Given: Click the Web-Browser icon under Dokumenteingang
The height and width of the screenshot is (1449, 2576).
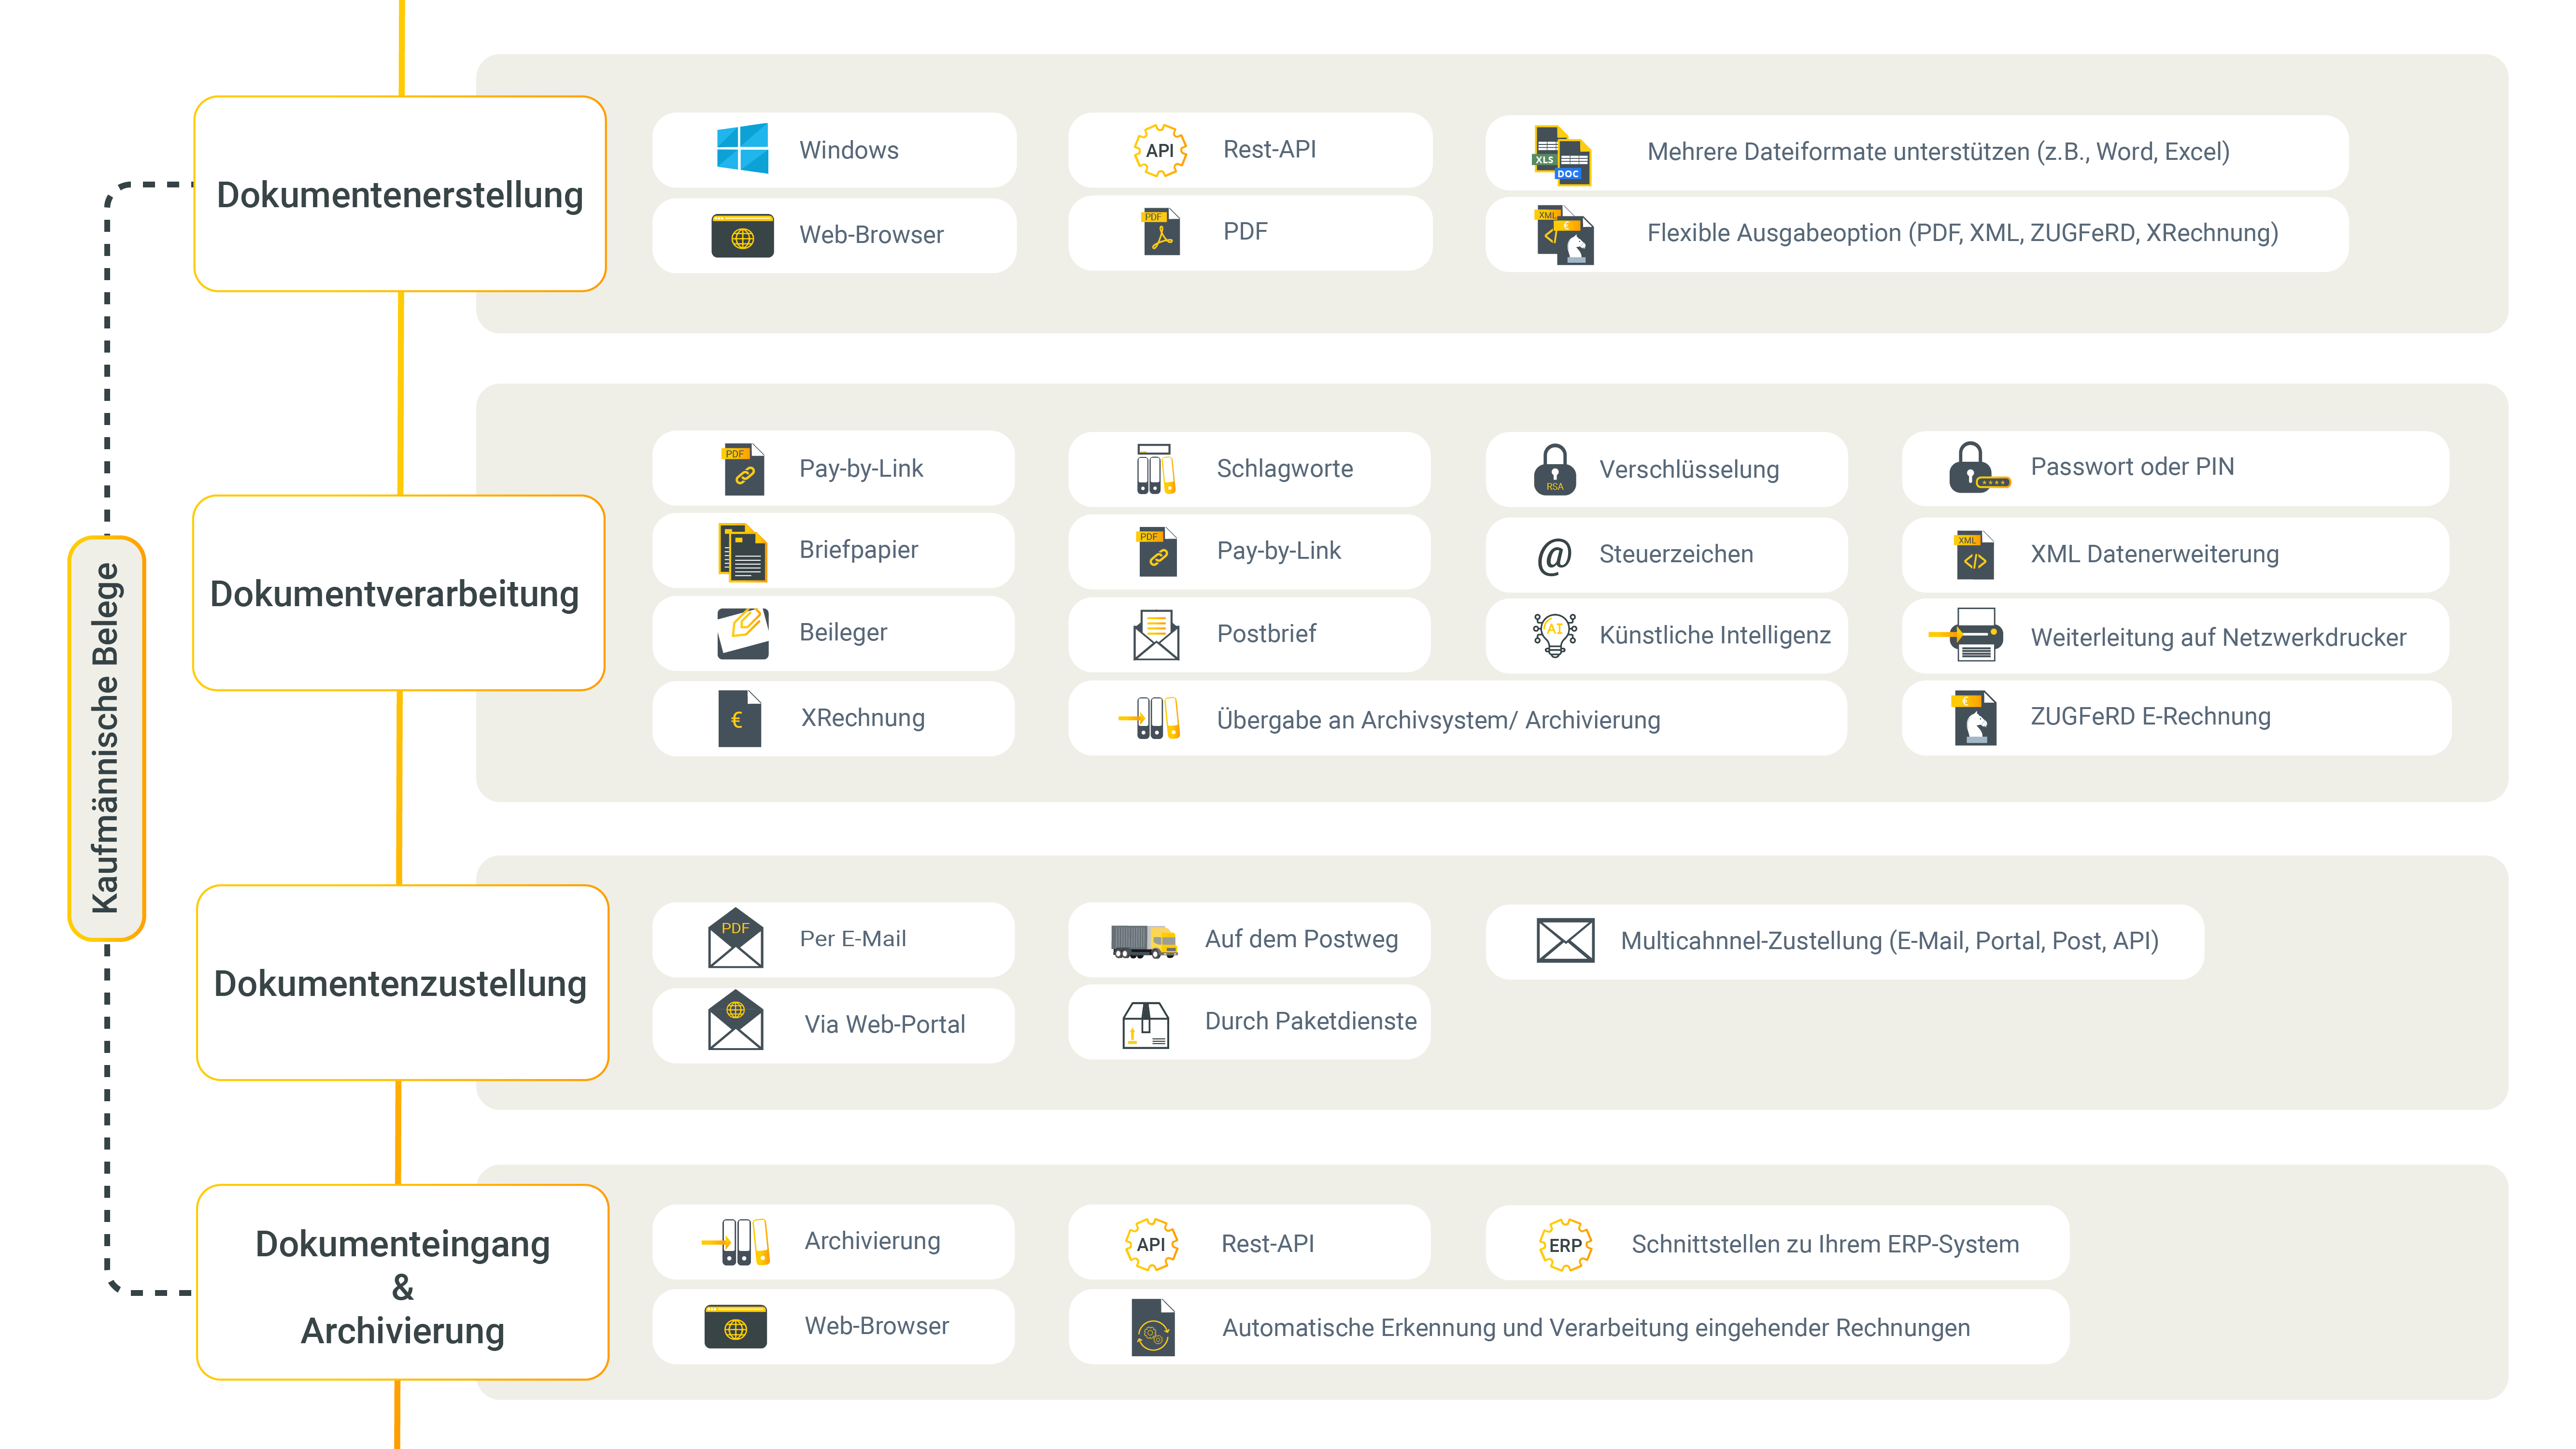Looking at the screenshot, I should click(735, 1328).
